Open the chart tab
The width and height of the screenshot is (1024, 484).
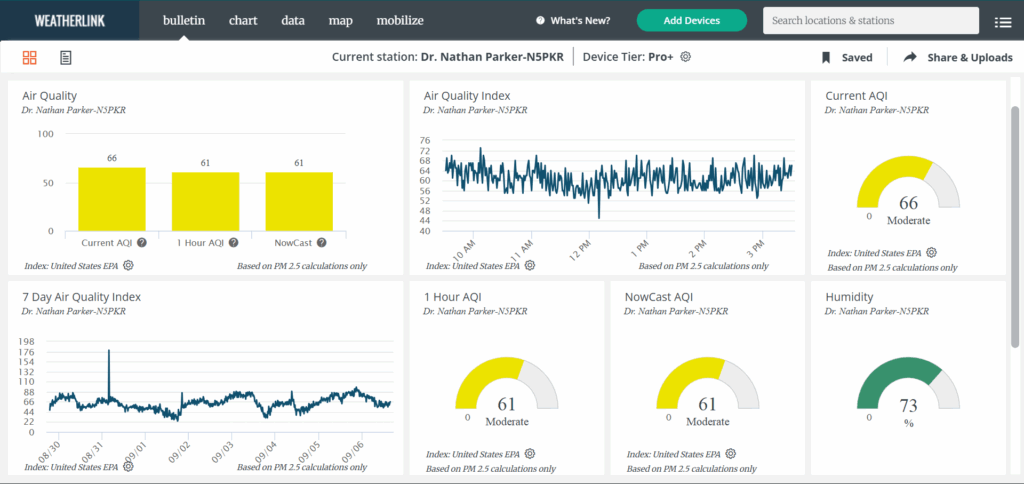tap(243, 20)
